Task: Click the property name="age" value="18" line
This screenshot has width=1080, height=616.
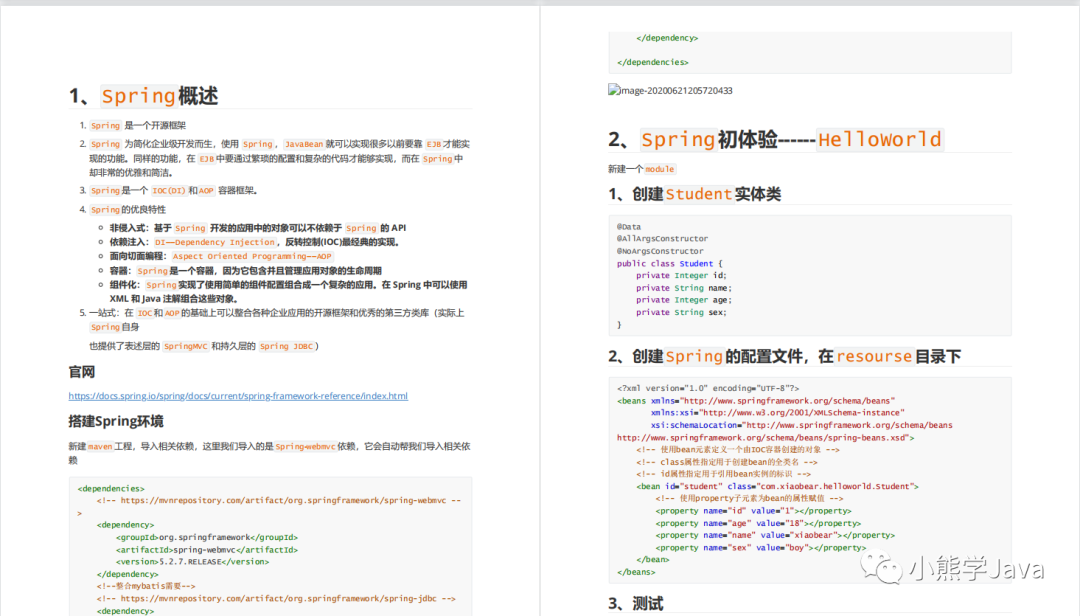Action: (x=758, y=523)
